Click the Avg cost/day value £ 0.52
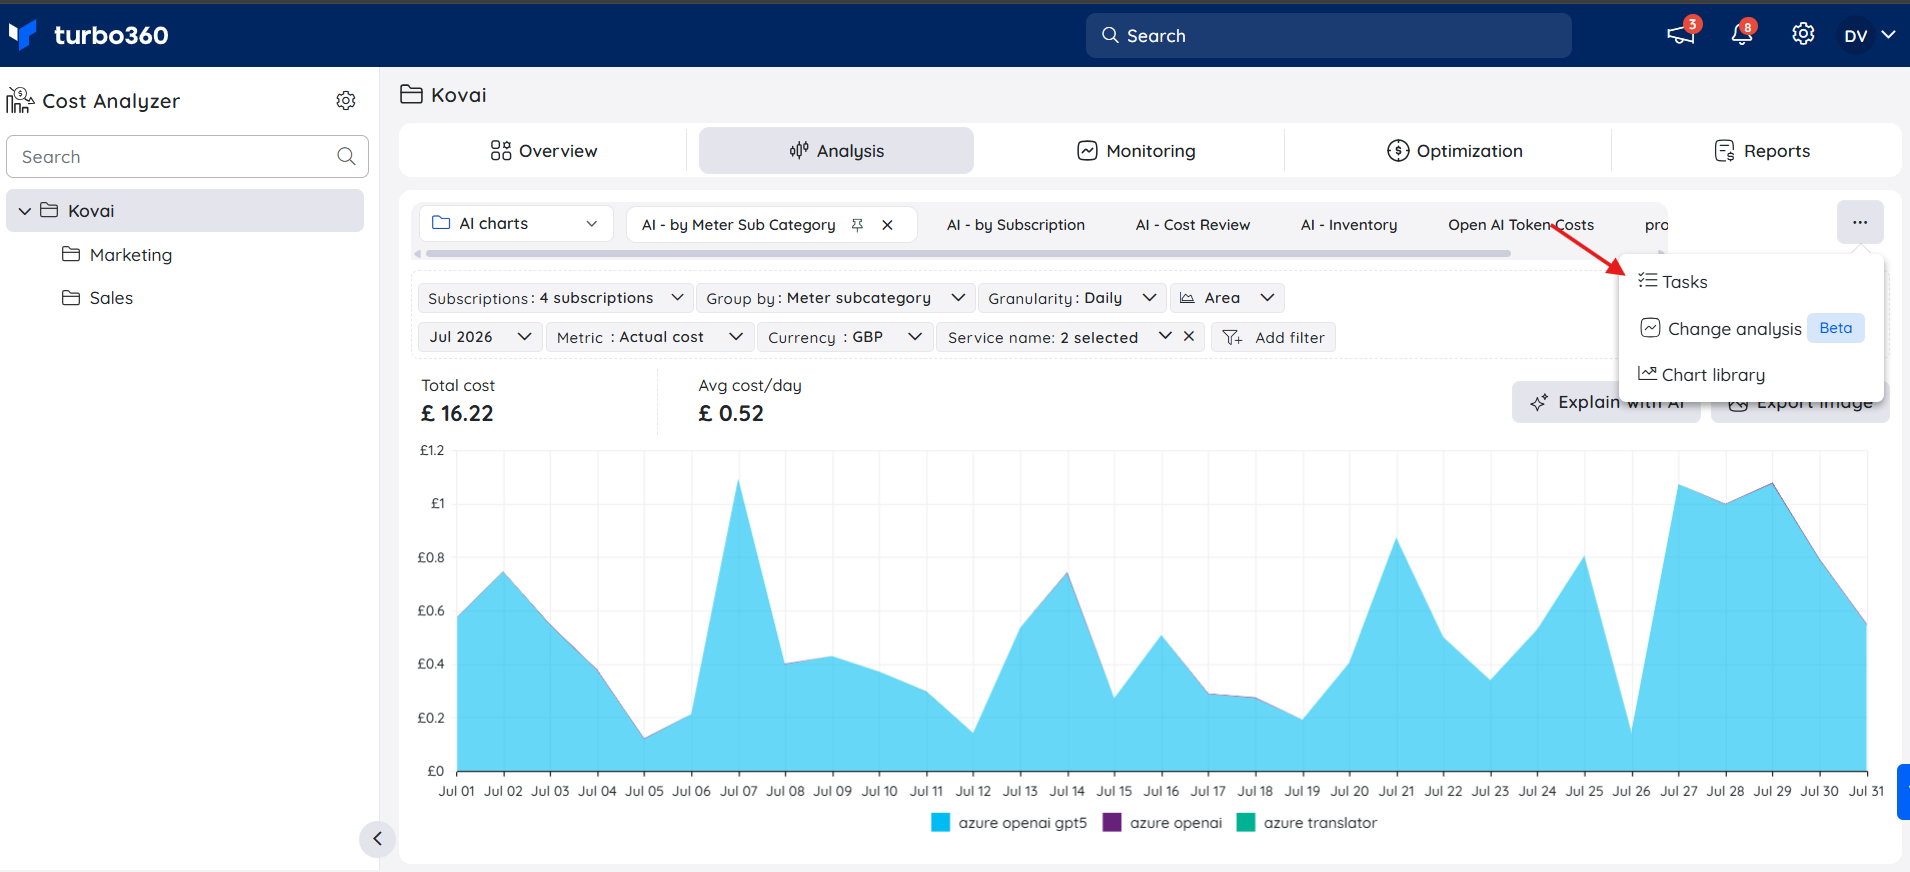 point(731,413)
